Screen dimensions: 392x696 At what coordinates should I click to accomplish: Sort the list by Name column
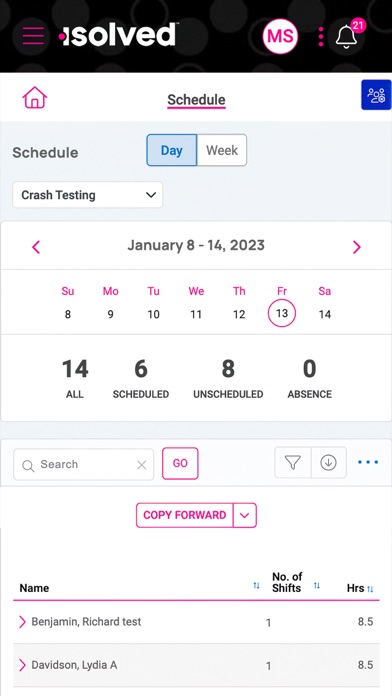coord(256,586)
